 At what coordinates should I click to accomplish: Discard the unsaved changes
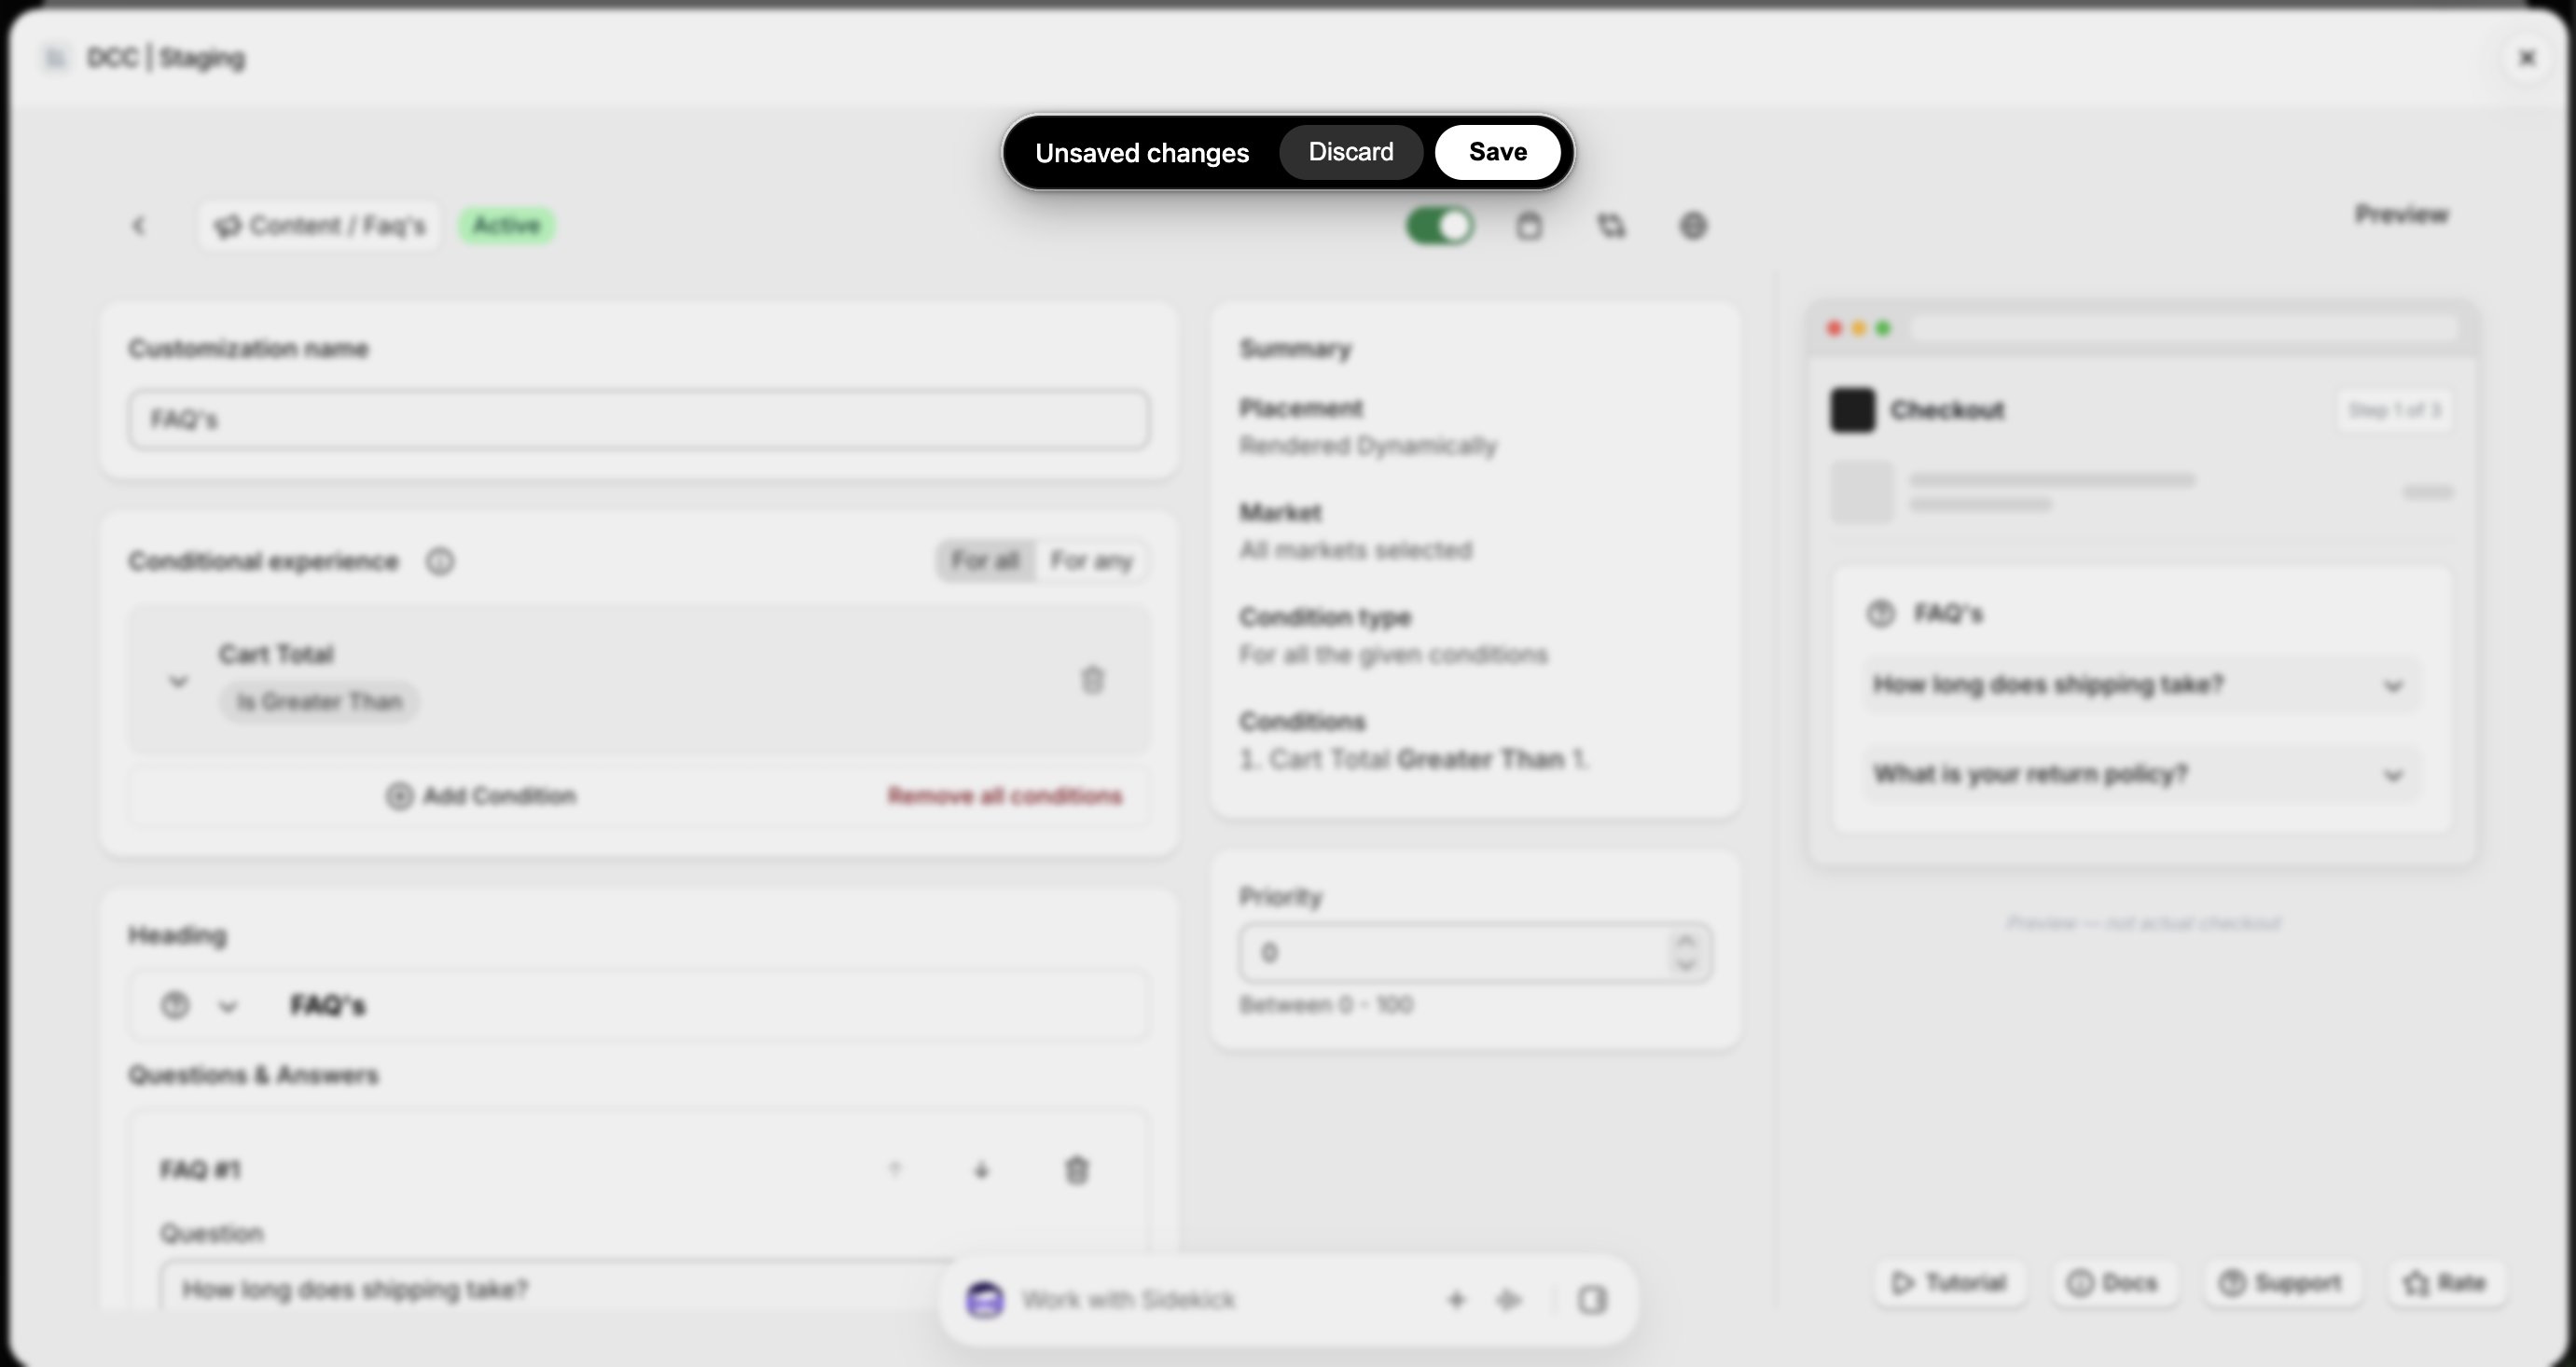coord(1350,152)
